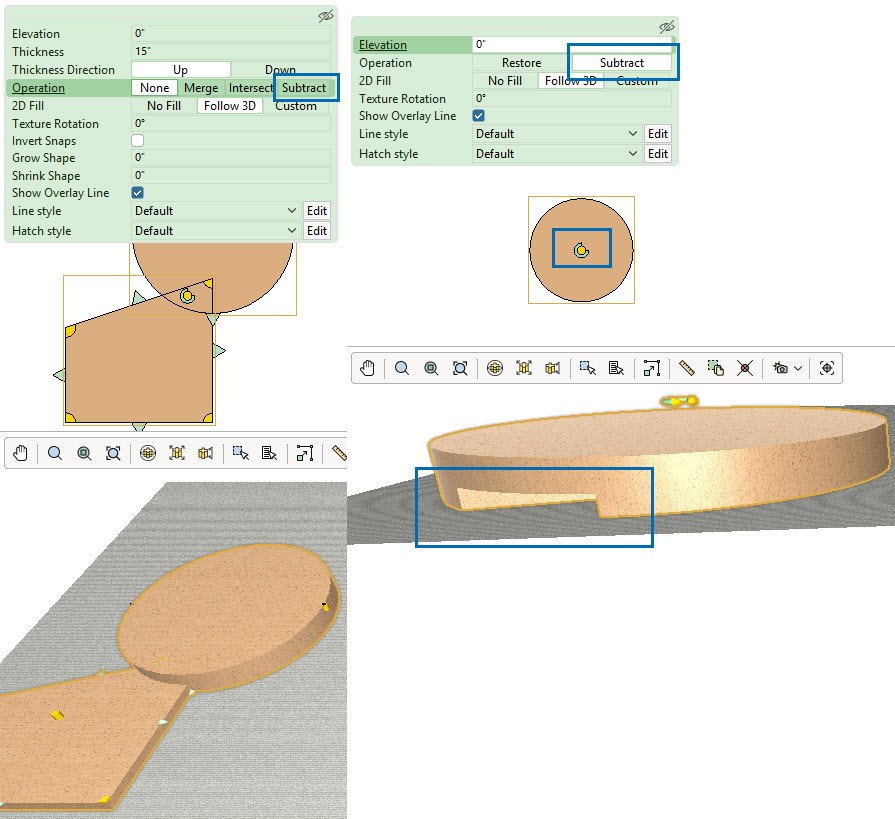Click the camera snapshot icon in right toolbar
895x819 pixels.
(780, 368)
